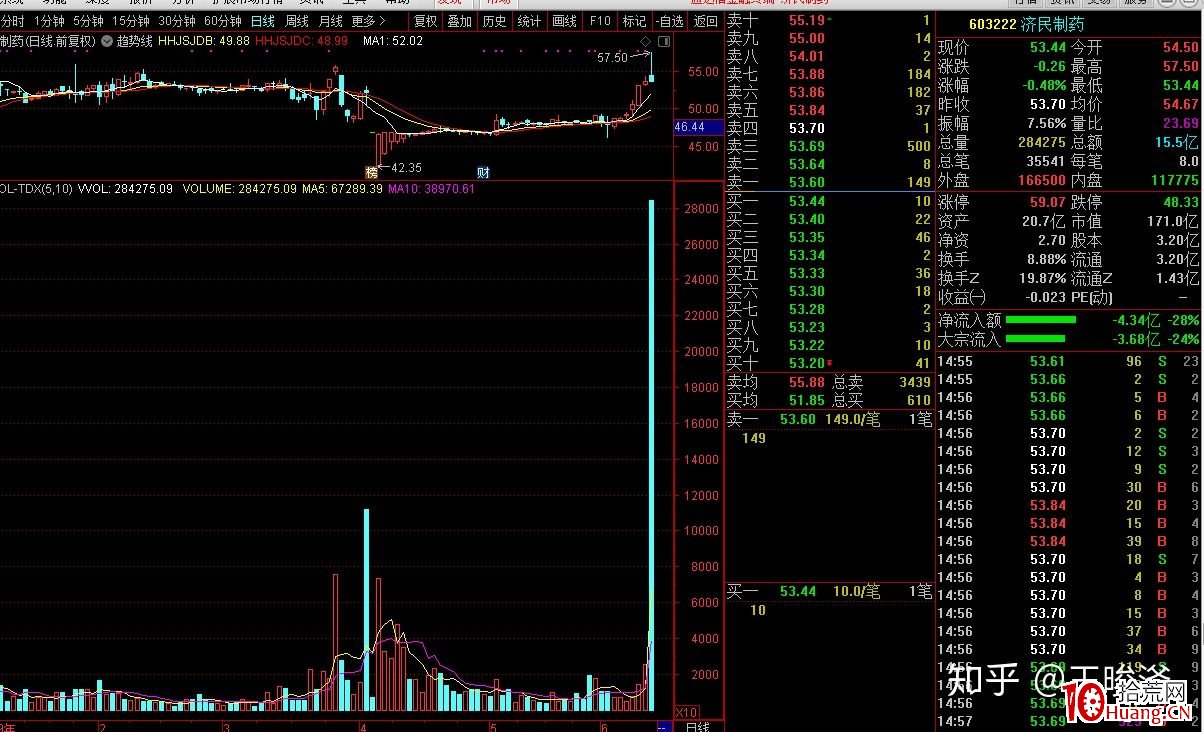Click the 叠加 overlay button
This screenshot has width=1204, height=732.
tap(460, 21)
